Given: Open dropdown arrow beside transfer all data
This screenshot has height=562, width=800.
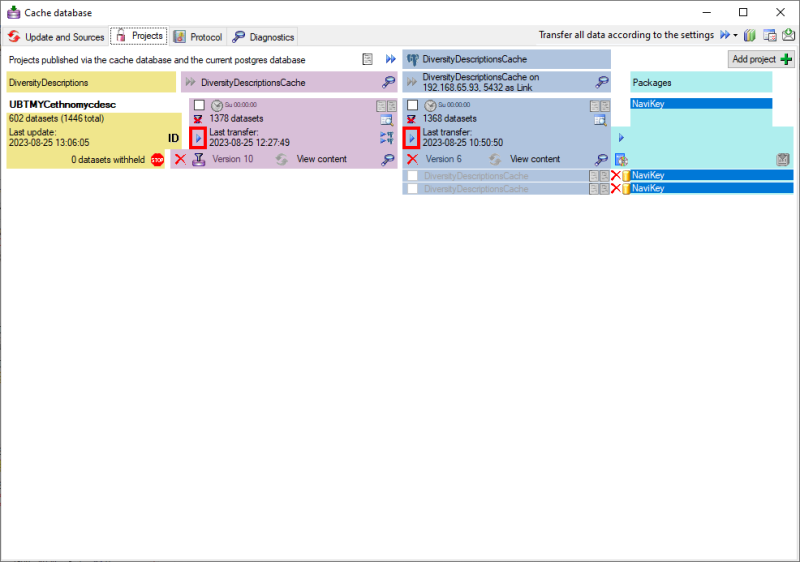Looking at the screenshot, I should (x=735, y=35).
